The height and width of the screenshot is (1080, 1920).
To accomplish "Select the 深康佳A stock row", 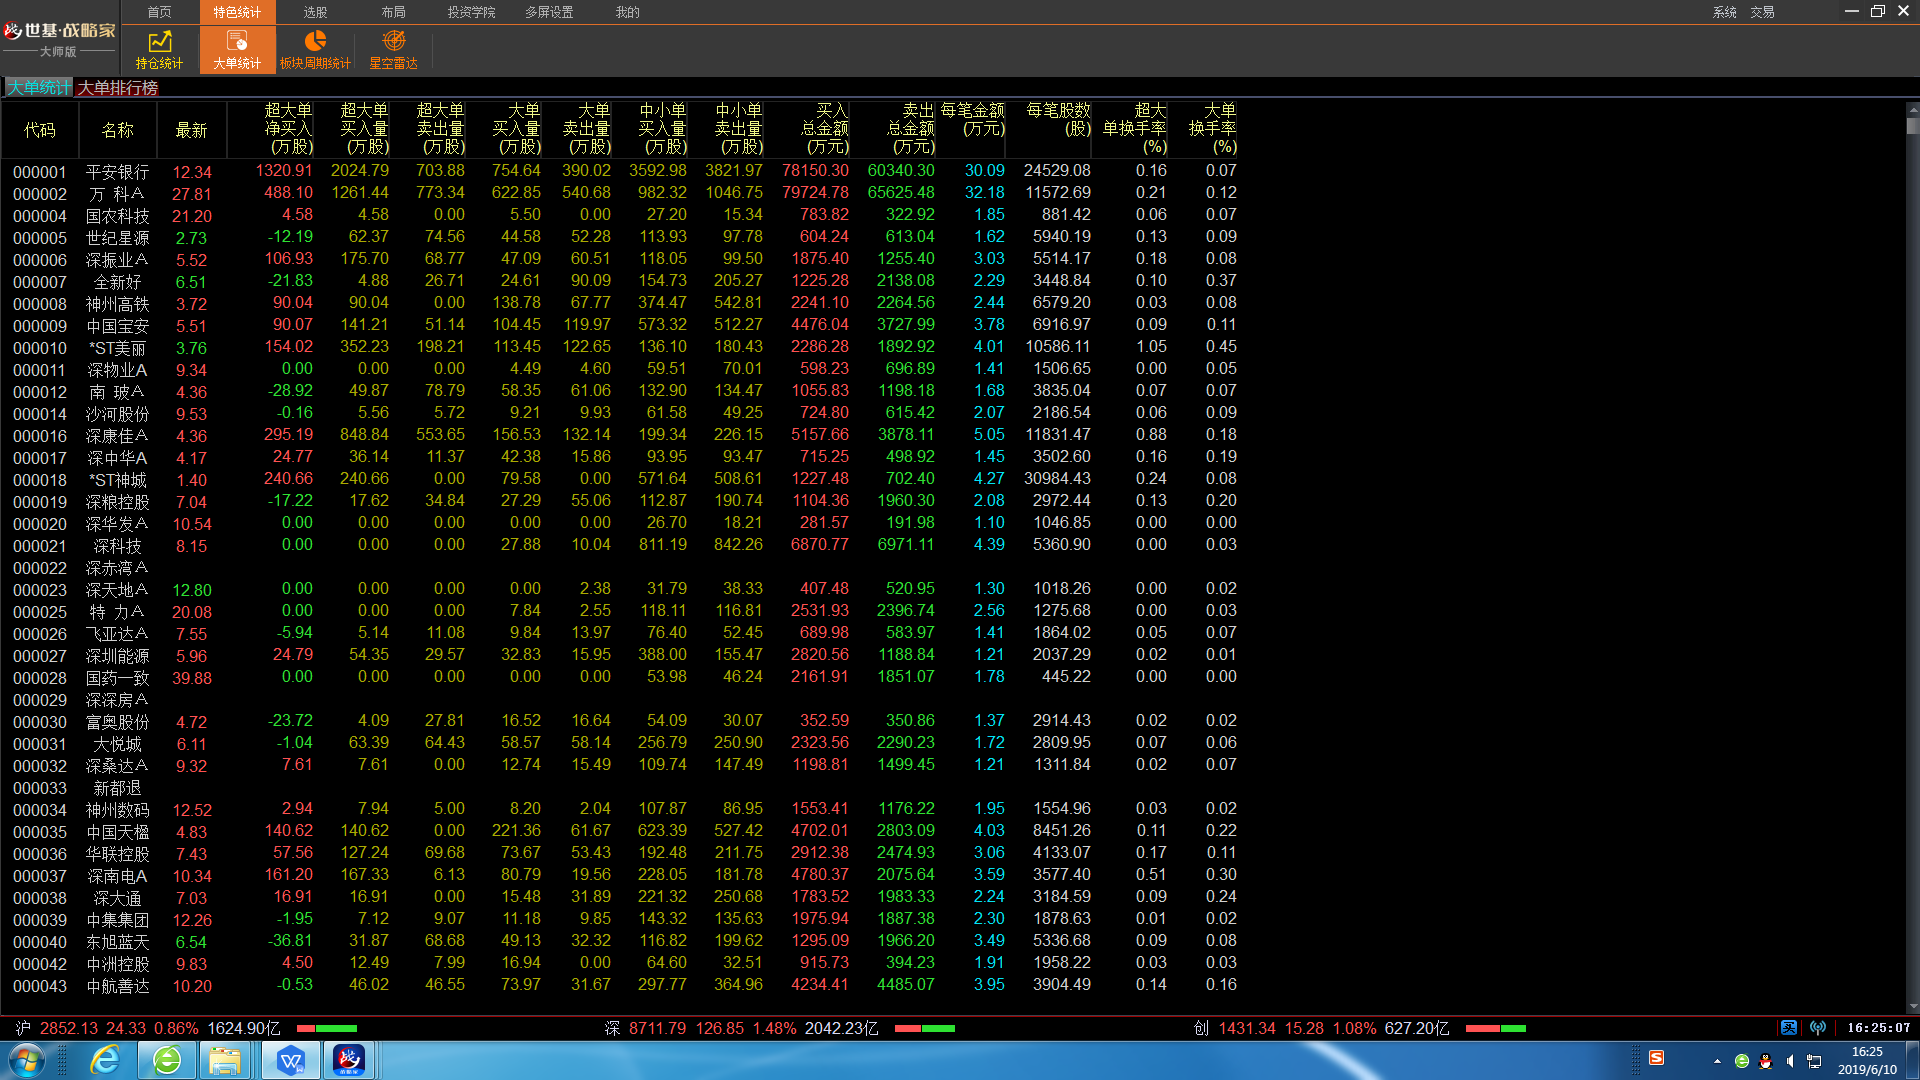I will [620, 435].
